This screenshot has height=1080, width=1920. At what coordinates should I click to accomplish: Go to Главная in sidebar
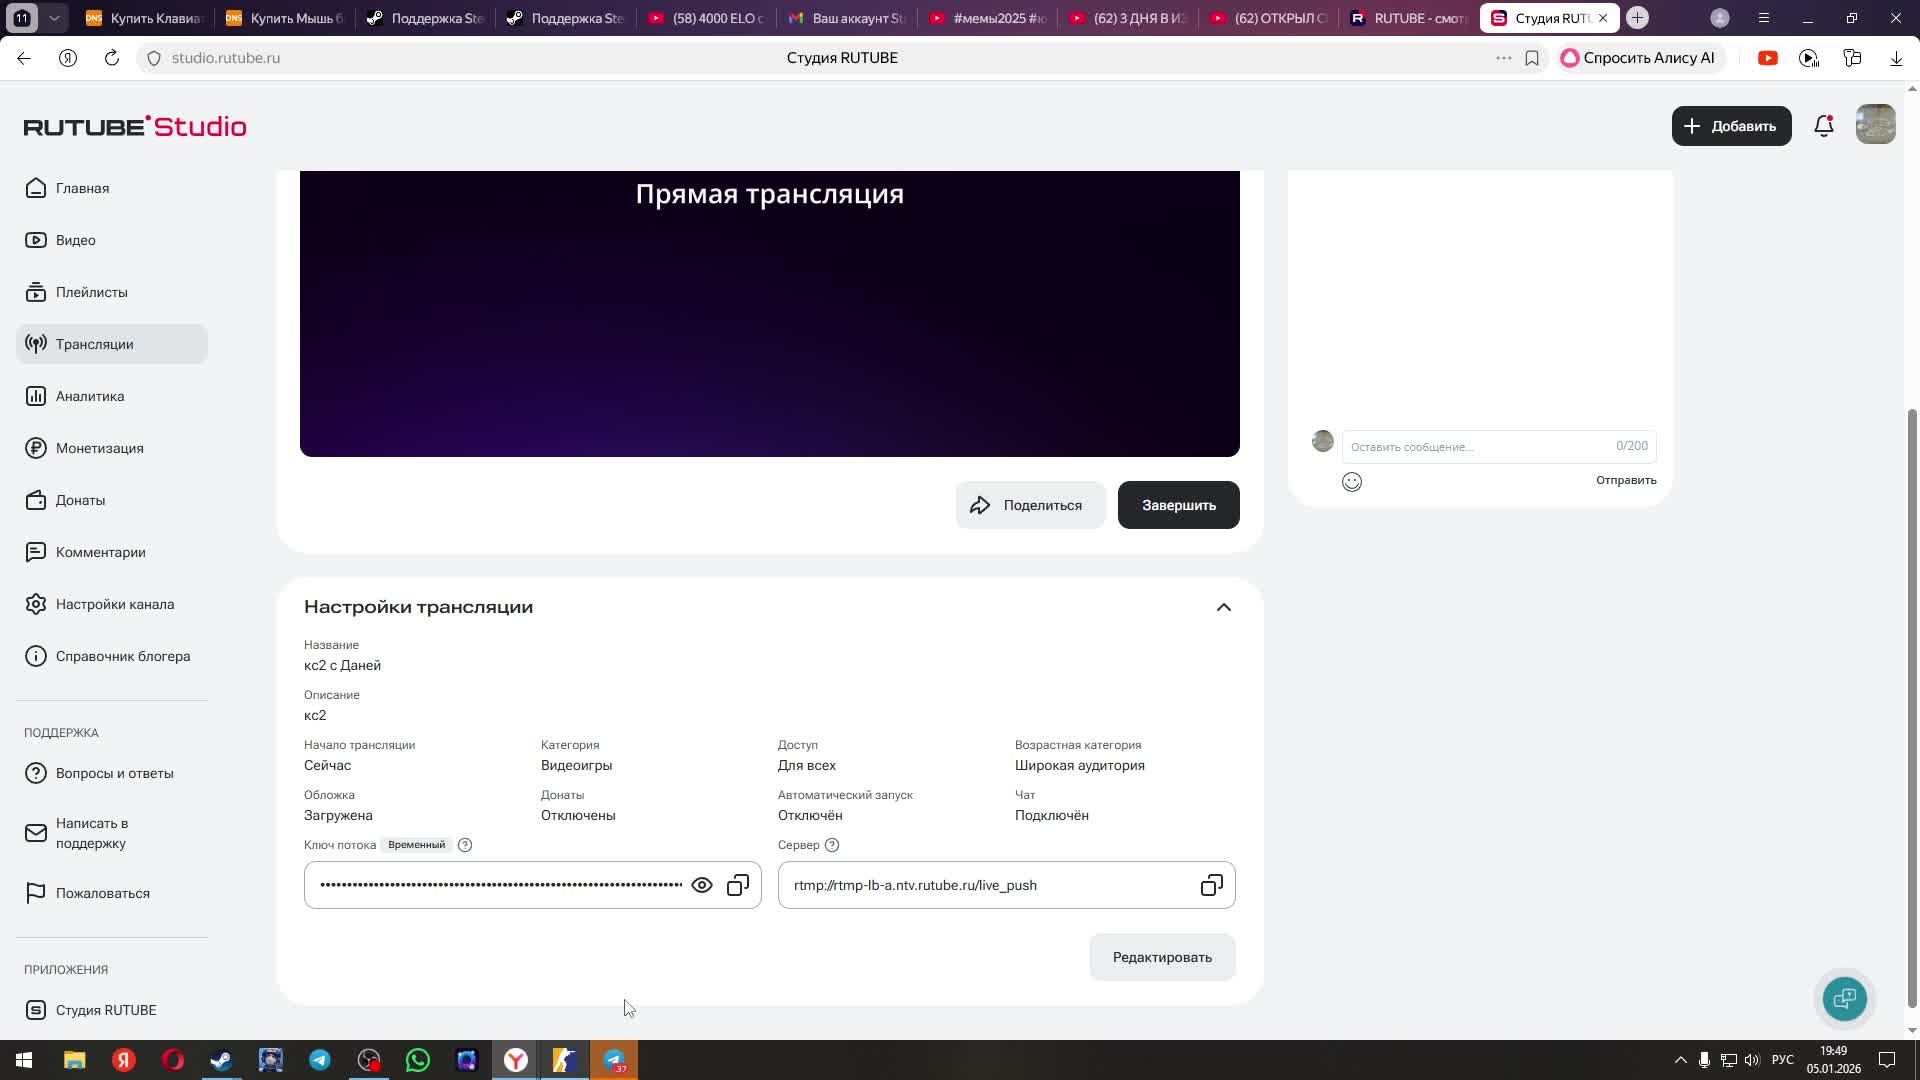pos(112,188)
